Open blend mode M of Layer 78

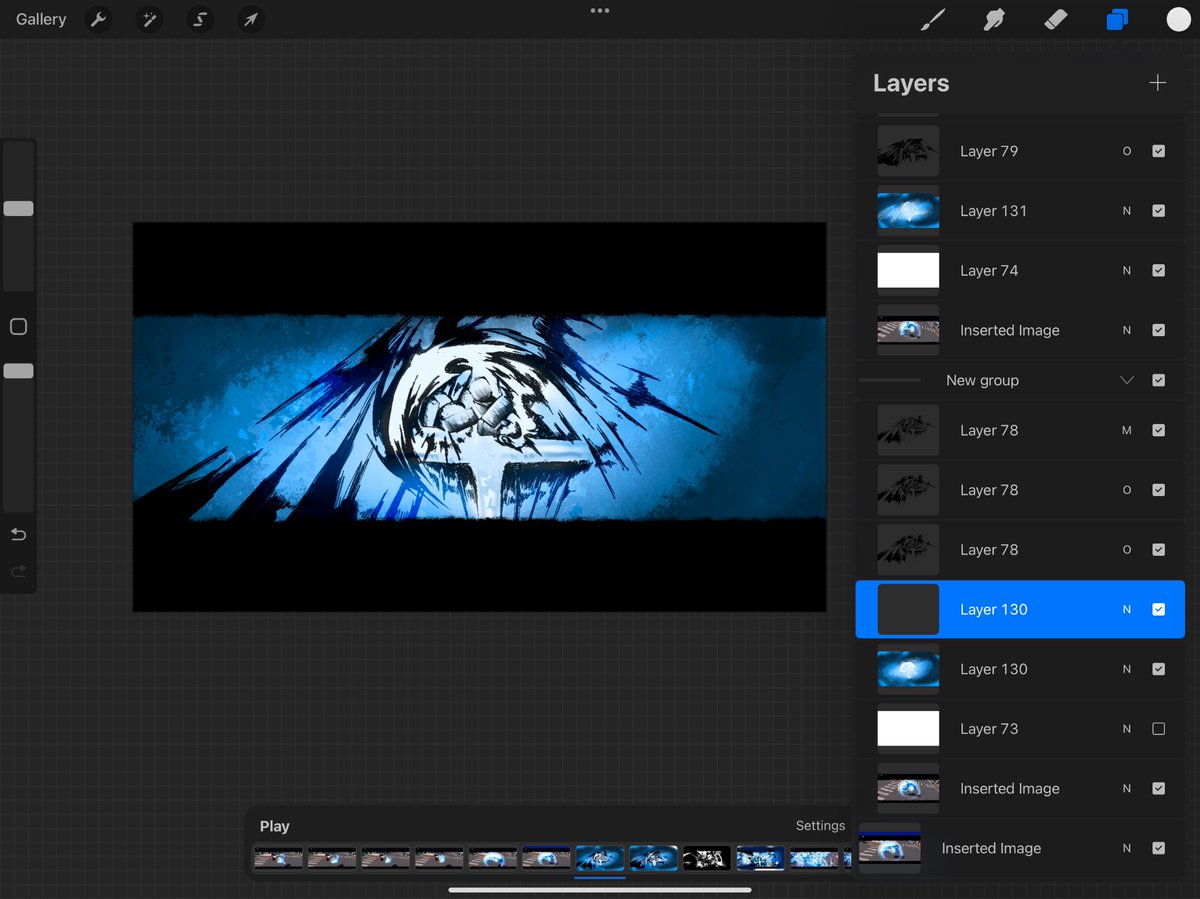1127,430
